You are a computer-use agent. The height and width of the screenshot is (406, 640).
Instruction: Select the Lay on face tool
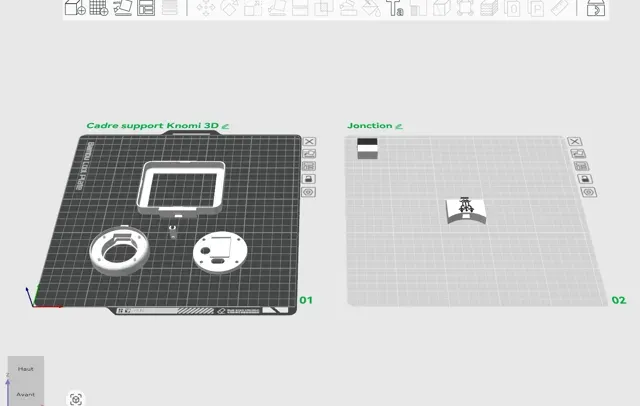tap(277, 7)
